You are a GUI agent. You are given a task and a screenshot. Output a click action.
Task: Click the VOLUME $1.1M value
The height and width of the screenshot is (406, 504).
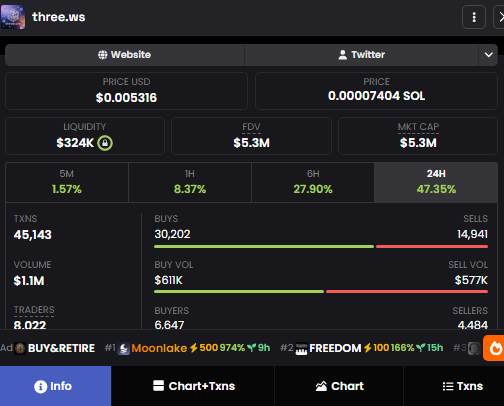pyautogui.click(x=29, y=281)
